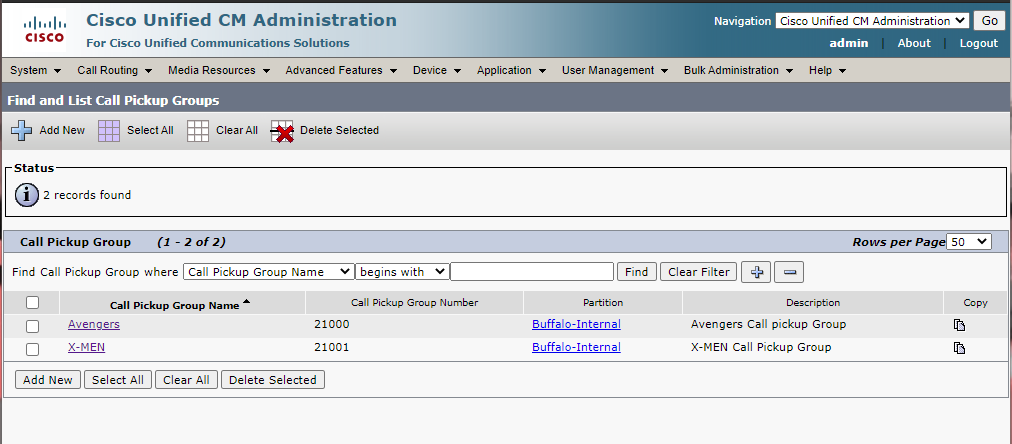Open the Call Pickup Group Name field dropdown
The image size is (1012, 444).
tap(268, 272)
